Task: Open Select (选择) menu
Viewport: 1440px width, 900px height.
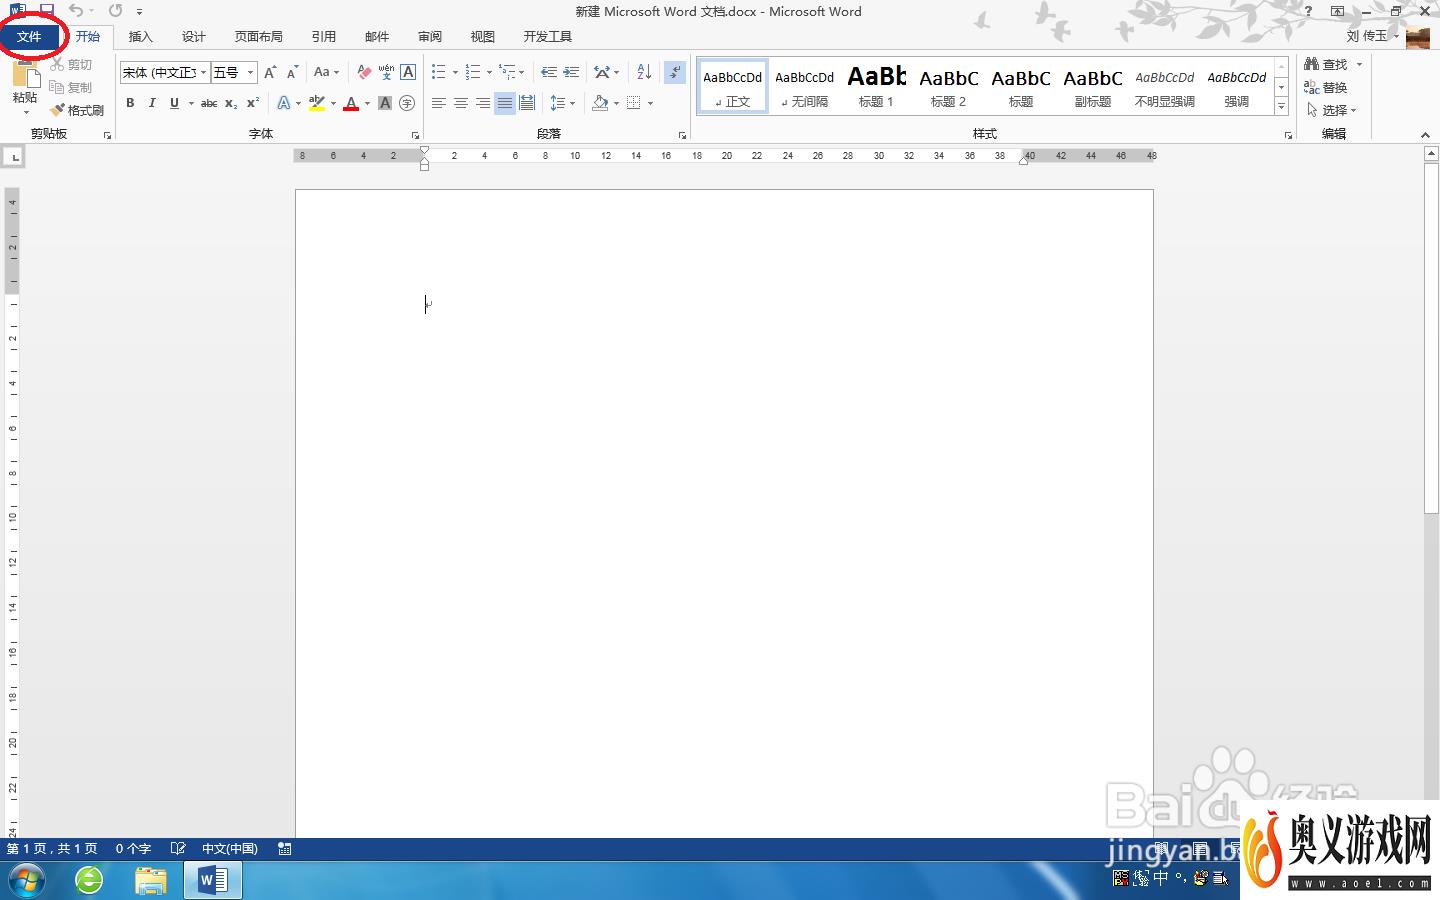Action: pos(1332,110)
